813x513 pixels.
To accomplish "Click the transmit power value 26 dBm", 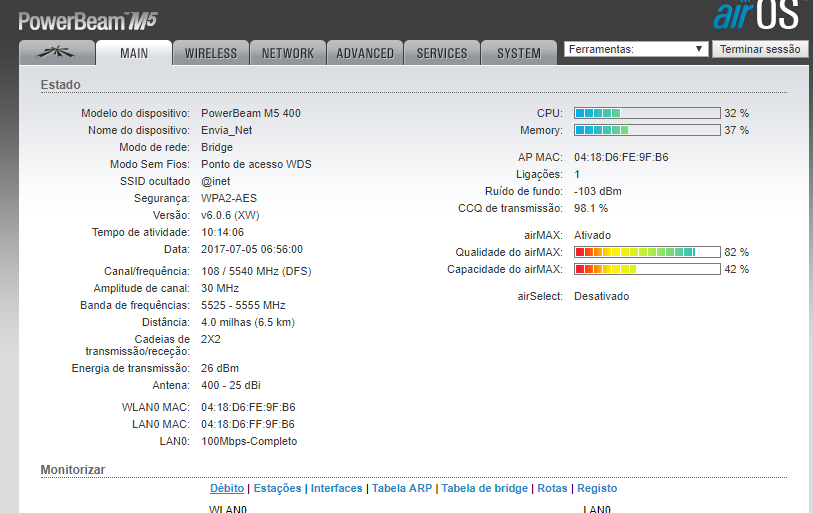I will (220, 368).
